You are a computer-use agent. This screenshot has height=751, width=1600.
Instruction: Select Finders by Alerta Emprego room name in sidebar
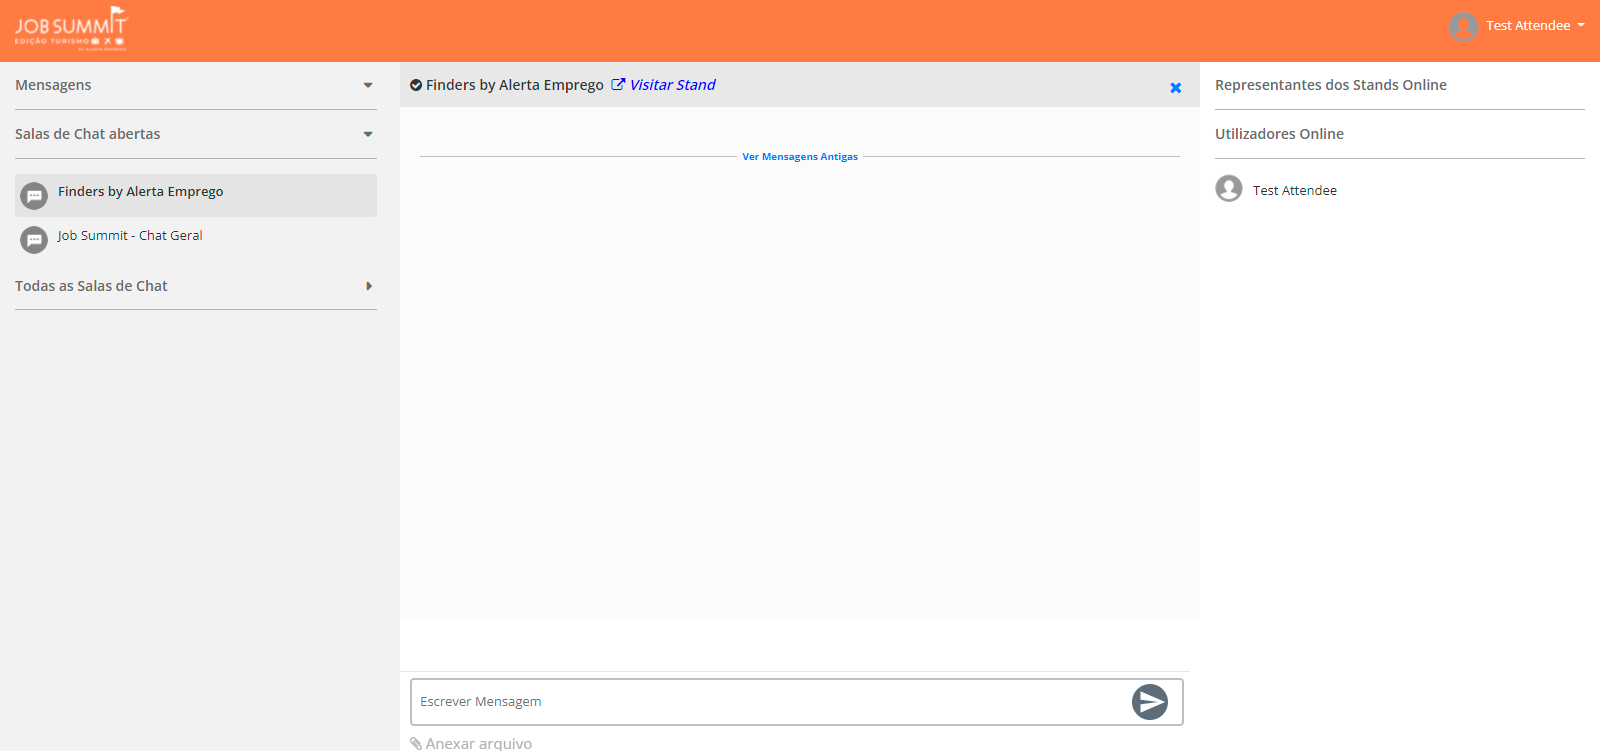140,192
